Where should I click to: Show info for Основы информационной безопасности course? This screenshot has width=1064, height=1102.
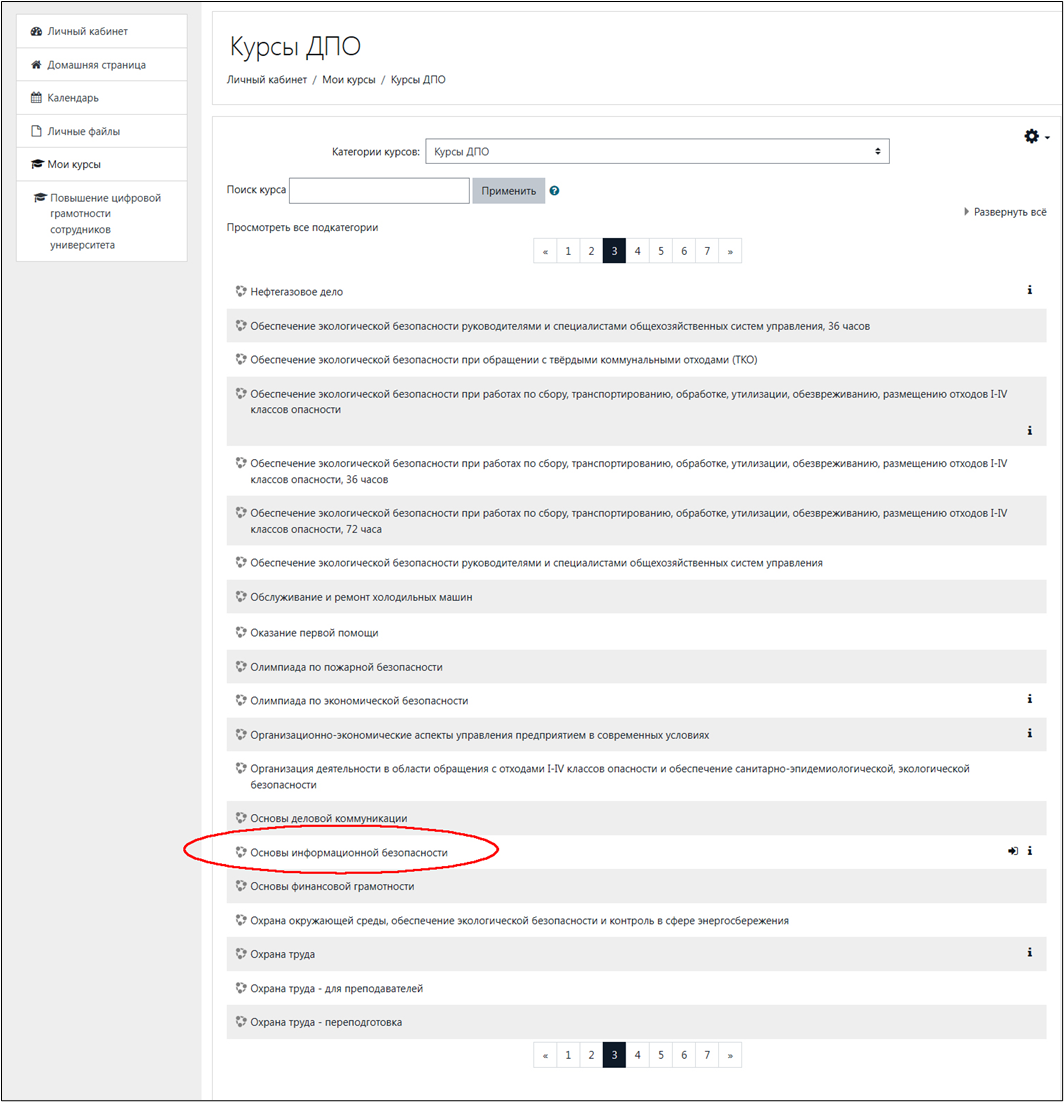(x=1029, y=851)
